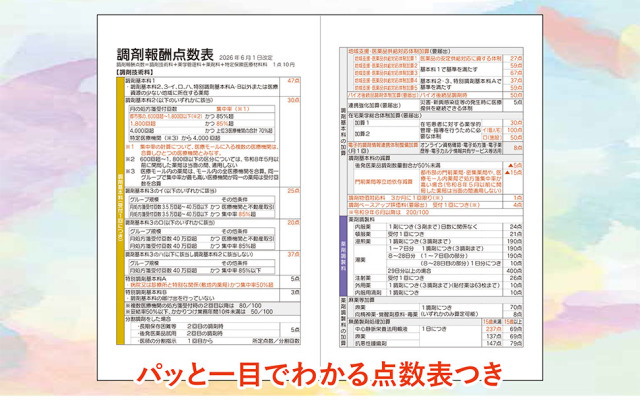Click the title 調剤報酬点数表
Image resolution: width=640 pixels, height=400 pixels.
pos(165,56)
